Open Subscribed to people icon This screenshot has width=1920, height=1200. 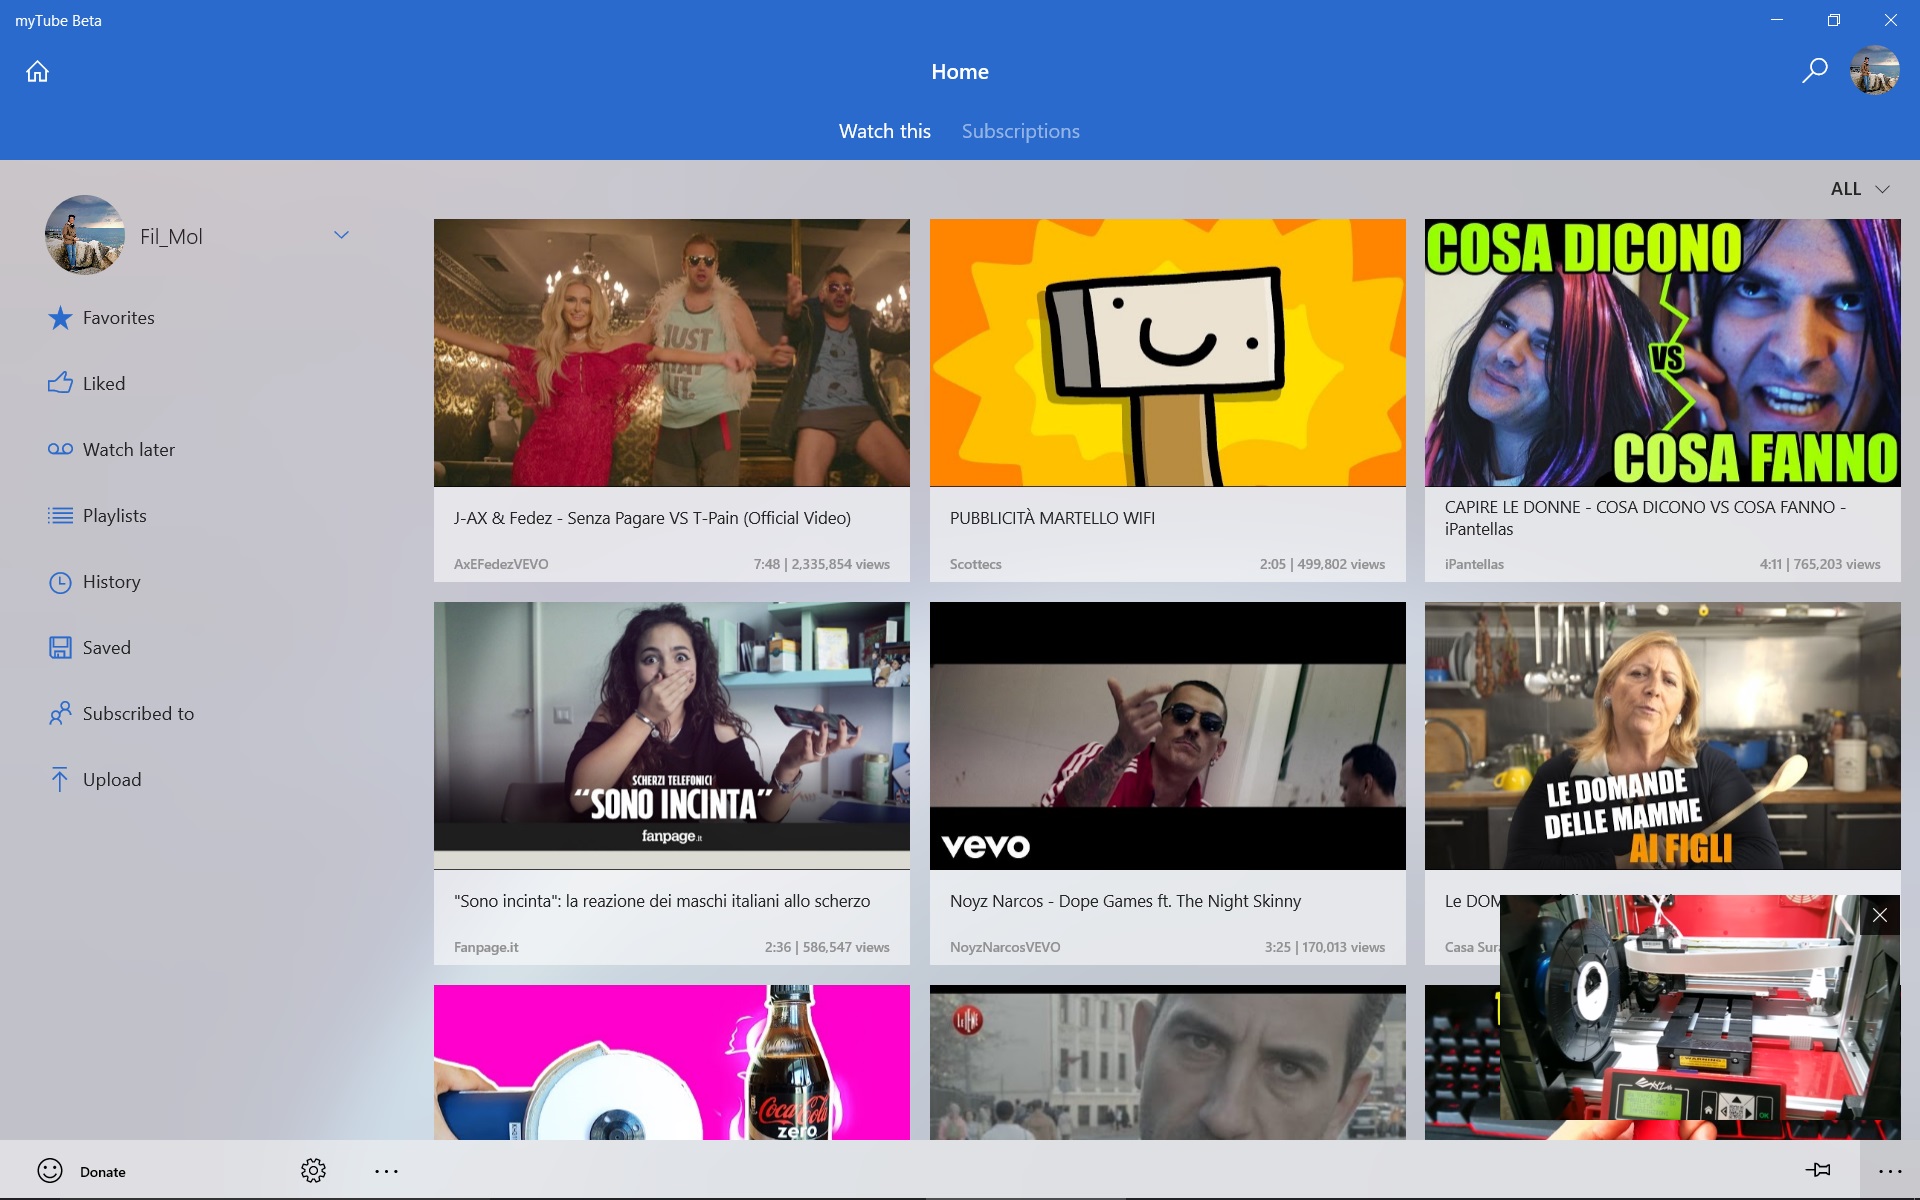pyautogui.click(x=60, y=714)
